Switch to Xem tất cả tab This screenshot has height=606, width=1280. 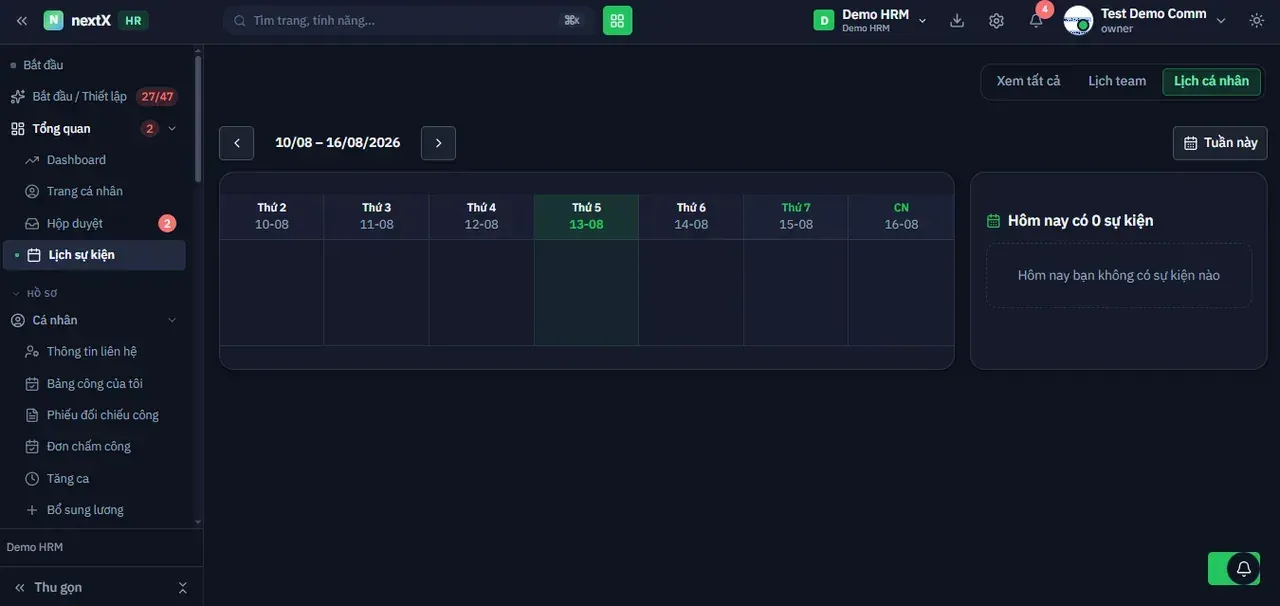pos(1028,81)
